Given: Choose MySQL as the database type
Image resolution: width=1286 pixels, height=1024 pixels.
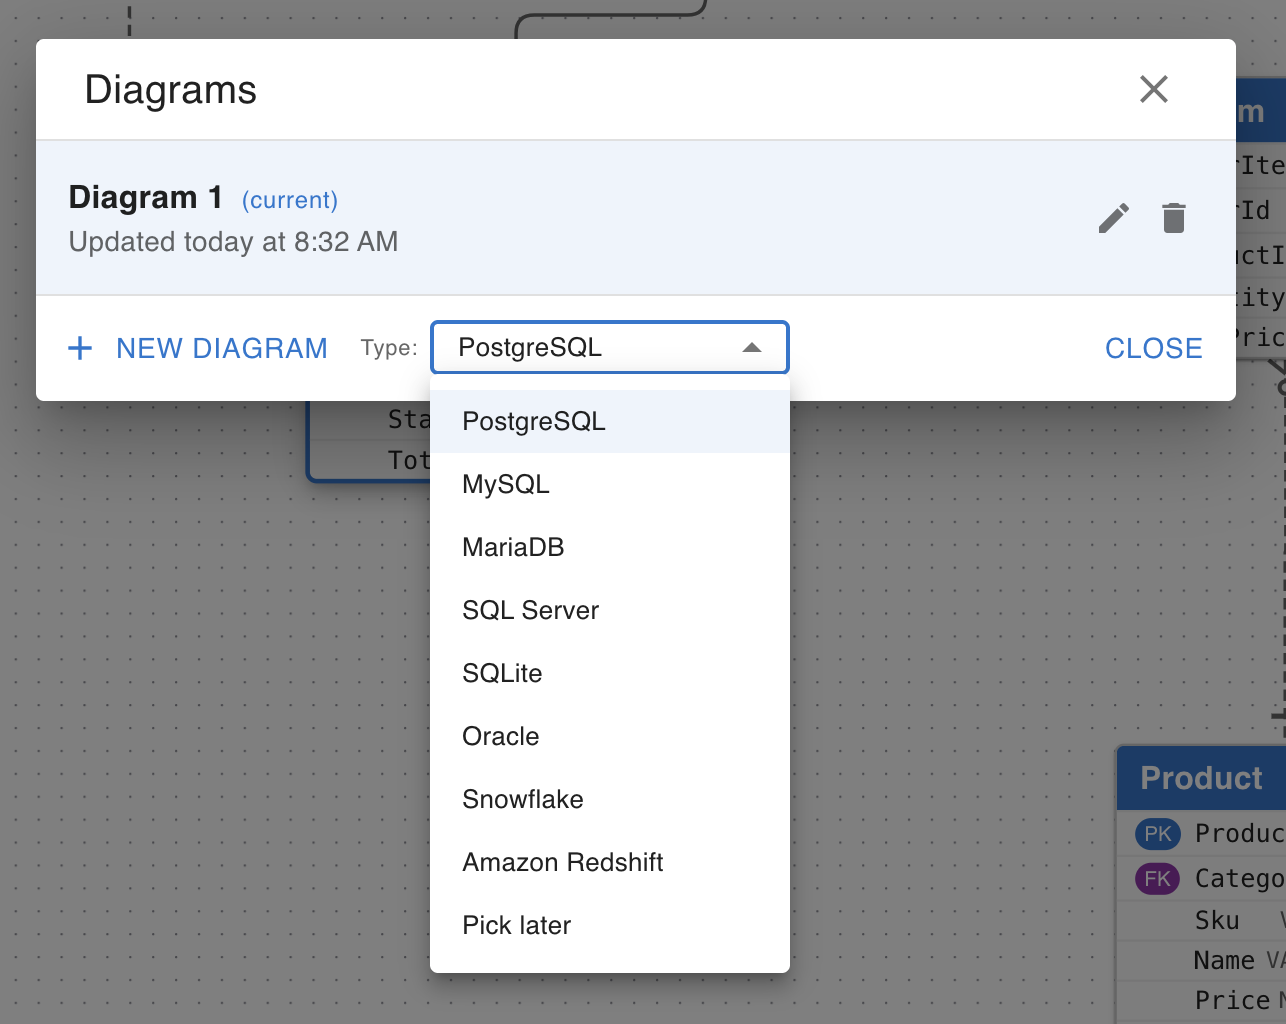Looking at the screenshot, I should (610, 484).
